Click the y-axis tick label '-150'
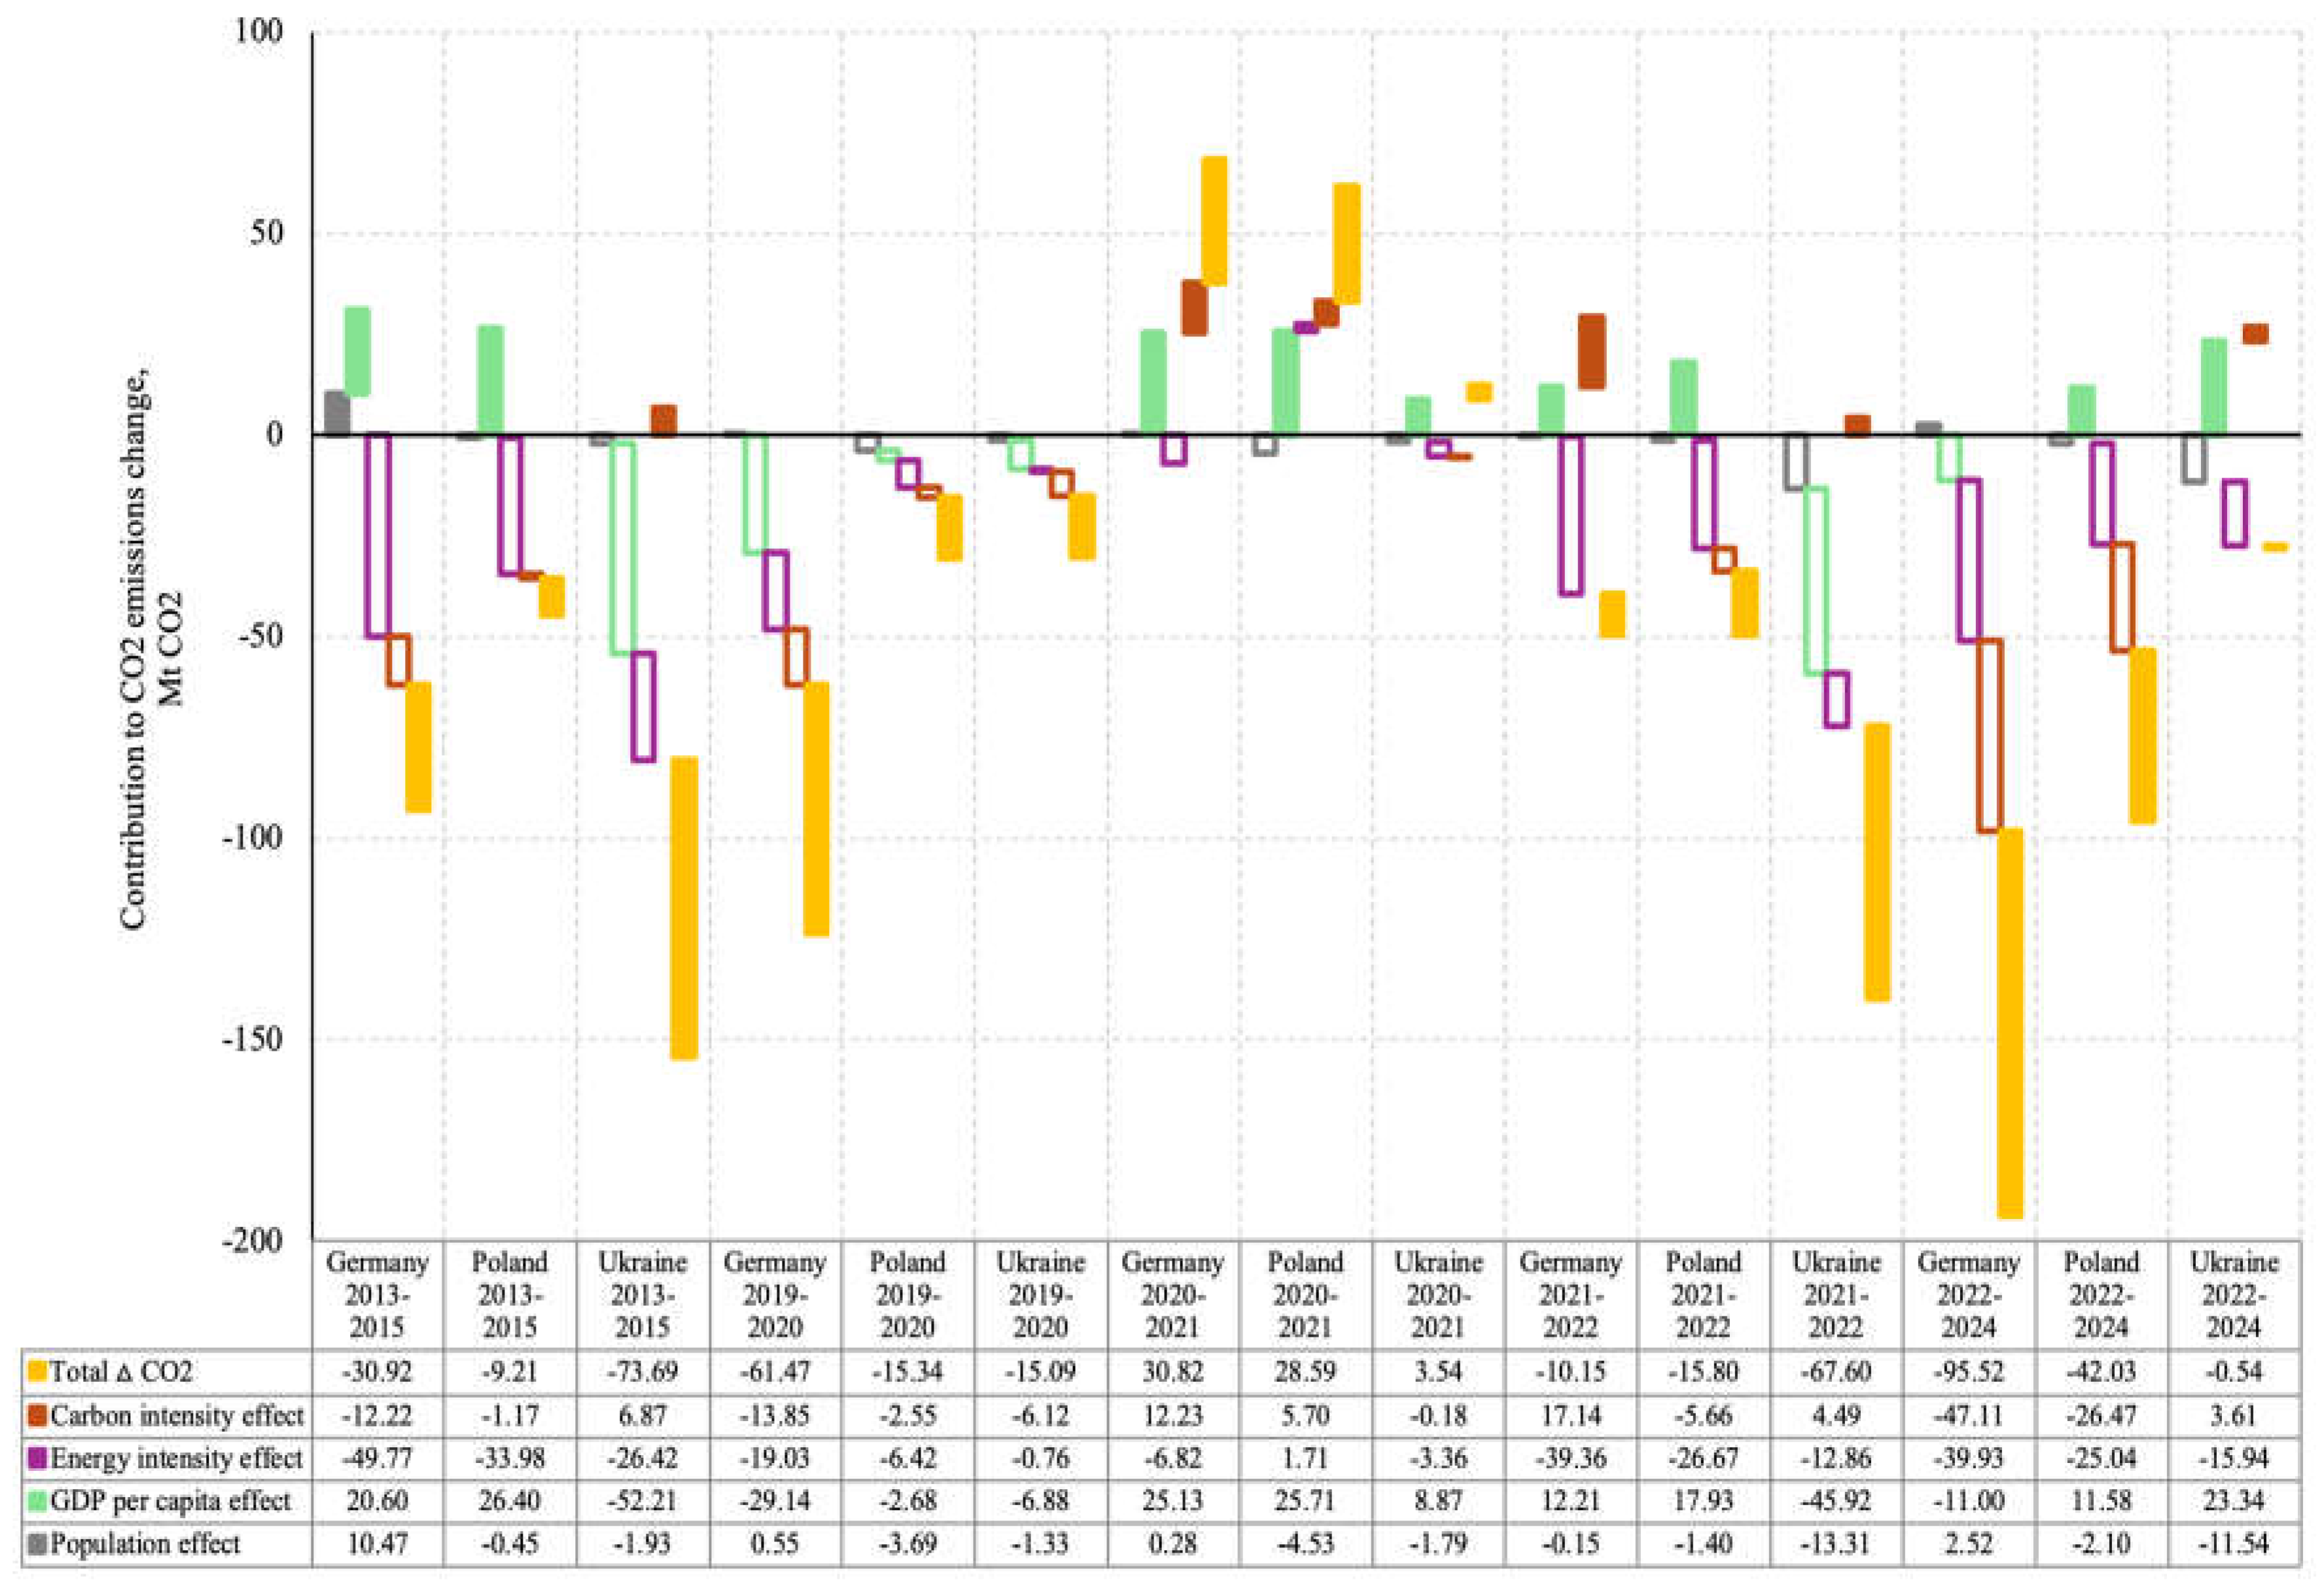This screenshot has width=2324, height=1588. click(x=253, y=1039)
